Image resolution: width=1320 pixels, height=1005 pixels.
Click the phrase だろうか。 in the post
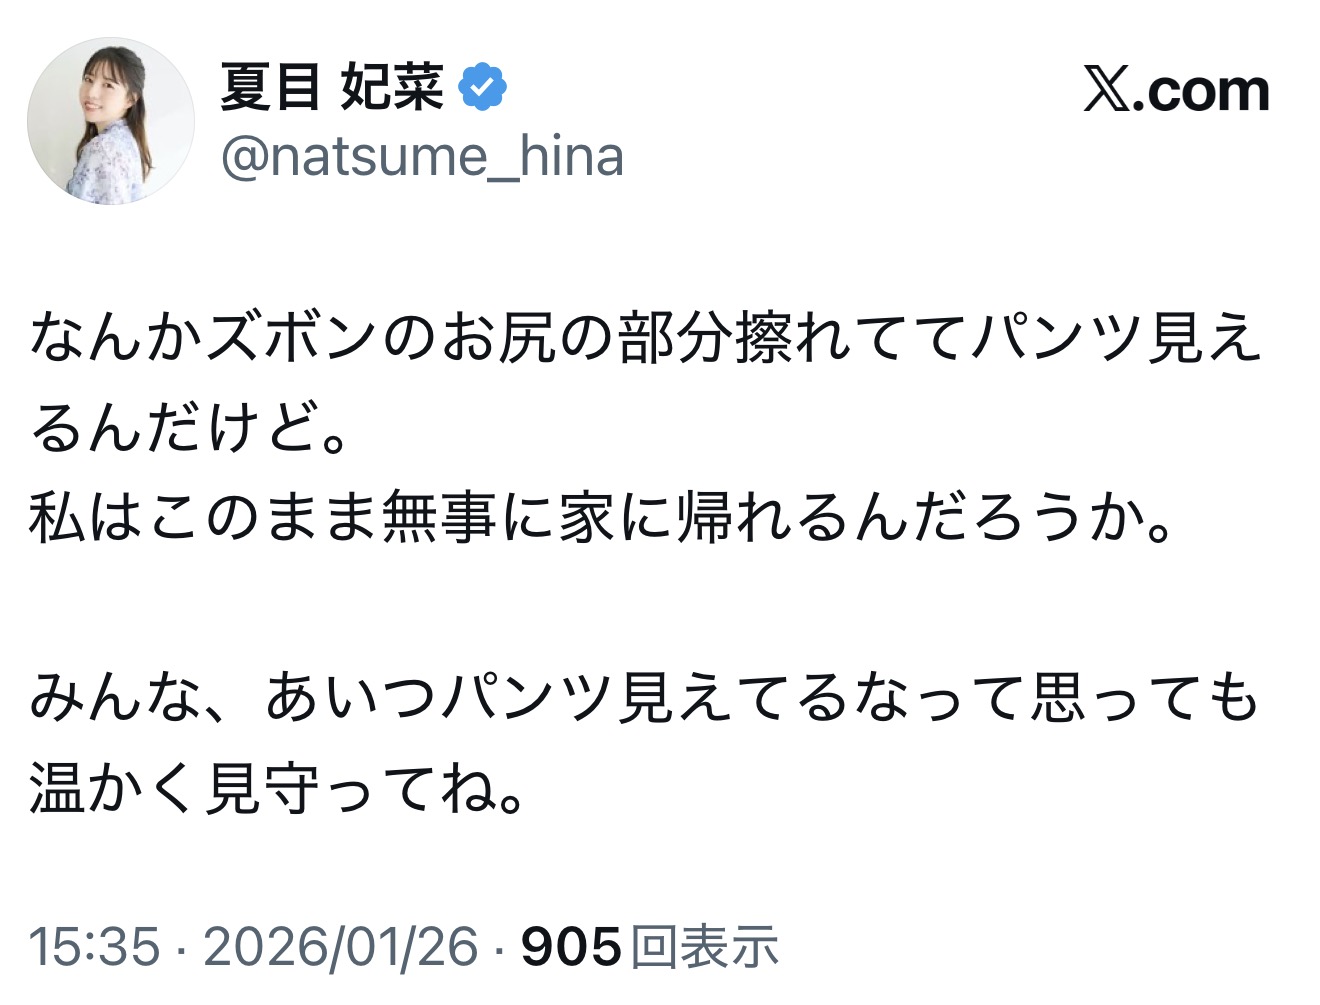coord(1048,518)
